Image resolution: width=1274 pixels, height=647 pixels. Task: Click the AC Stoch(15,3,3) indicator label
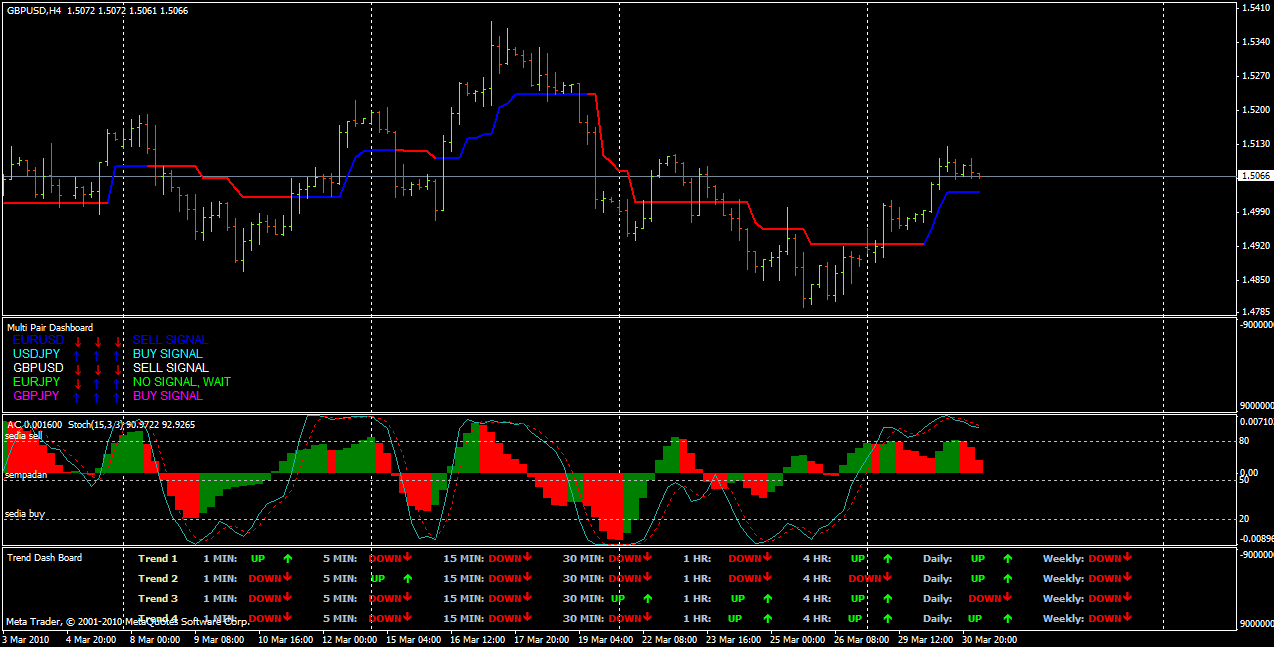coord(101,425)
